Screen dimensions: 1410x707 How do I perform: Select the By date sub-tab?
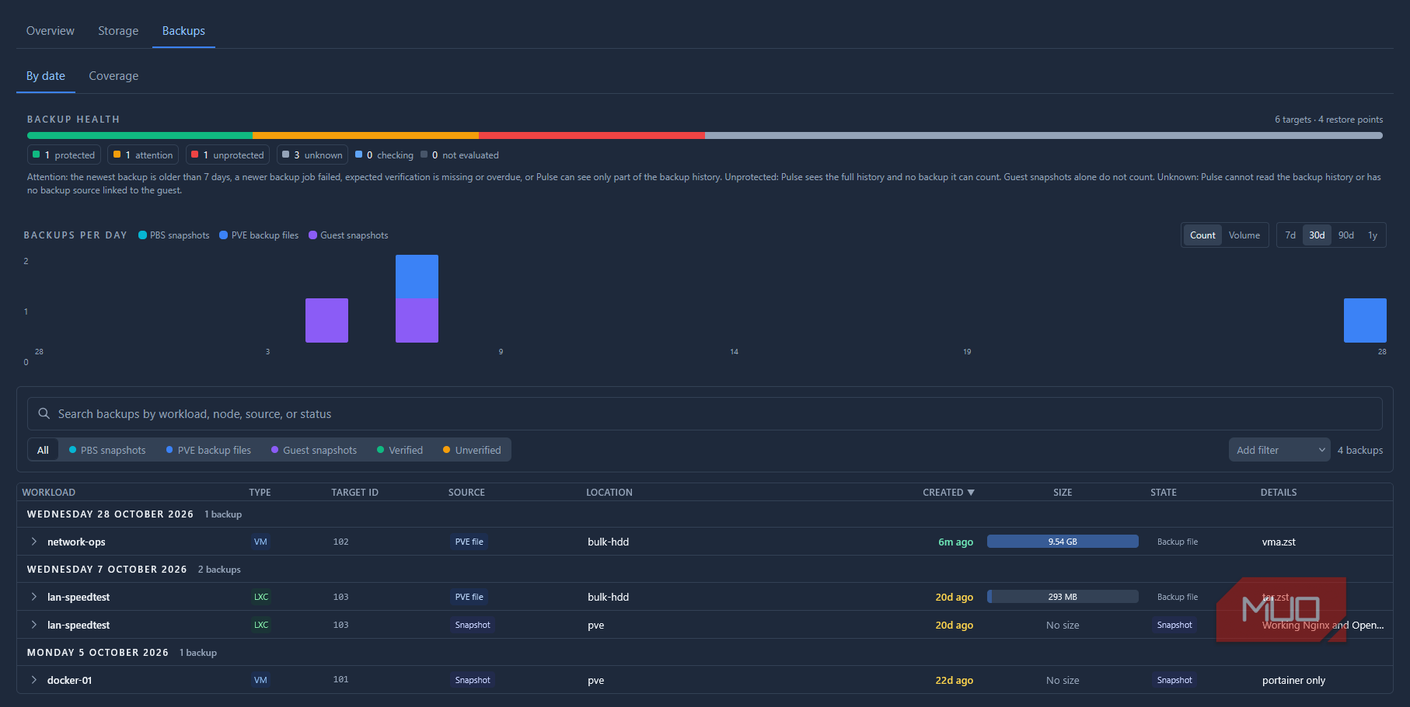pyautogui.click(x=46, y=76)
